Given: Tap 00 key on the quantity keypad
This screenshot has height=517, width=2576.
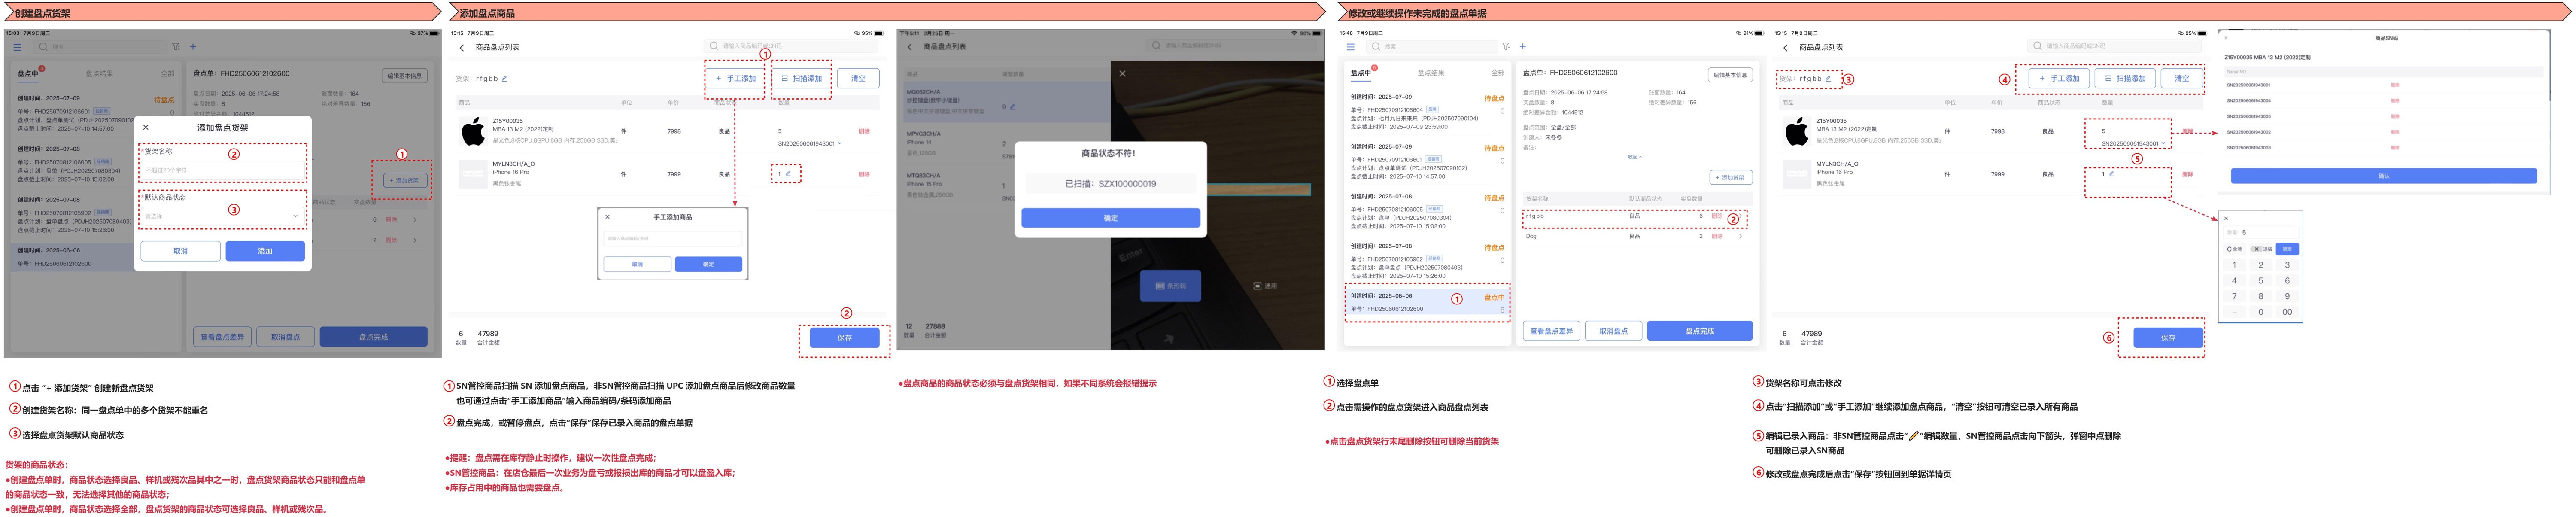Looking at the screenshot, I should click(2287, 312).
